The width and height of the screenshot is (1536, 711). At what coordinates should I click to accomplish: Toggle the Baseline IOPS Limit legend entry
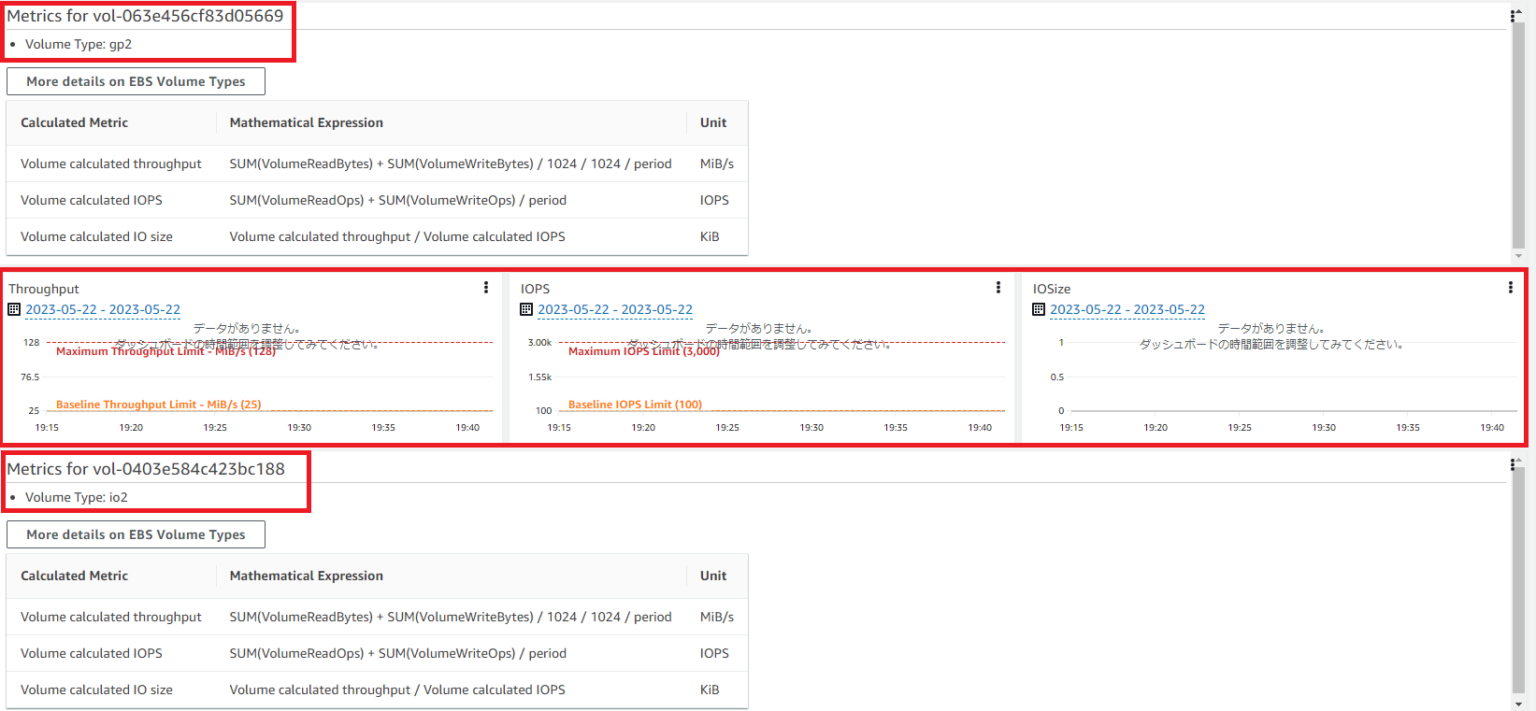click(637, 404)
